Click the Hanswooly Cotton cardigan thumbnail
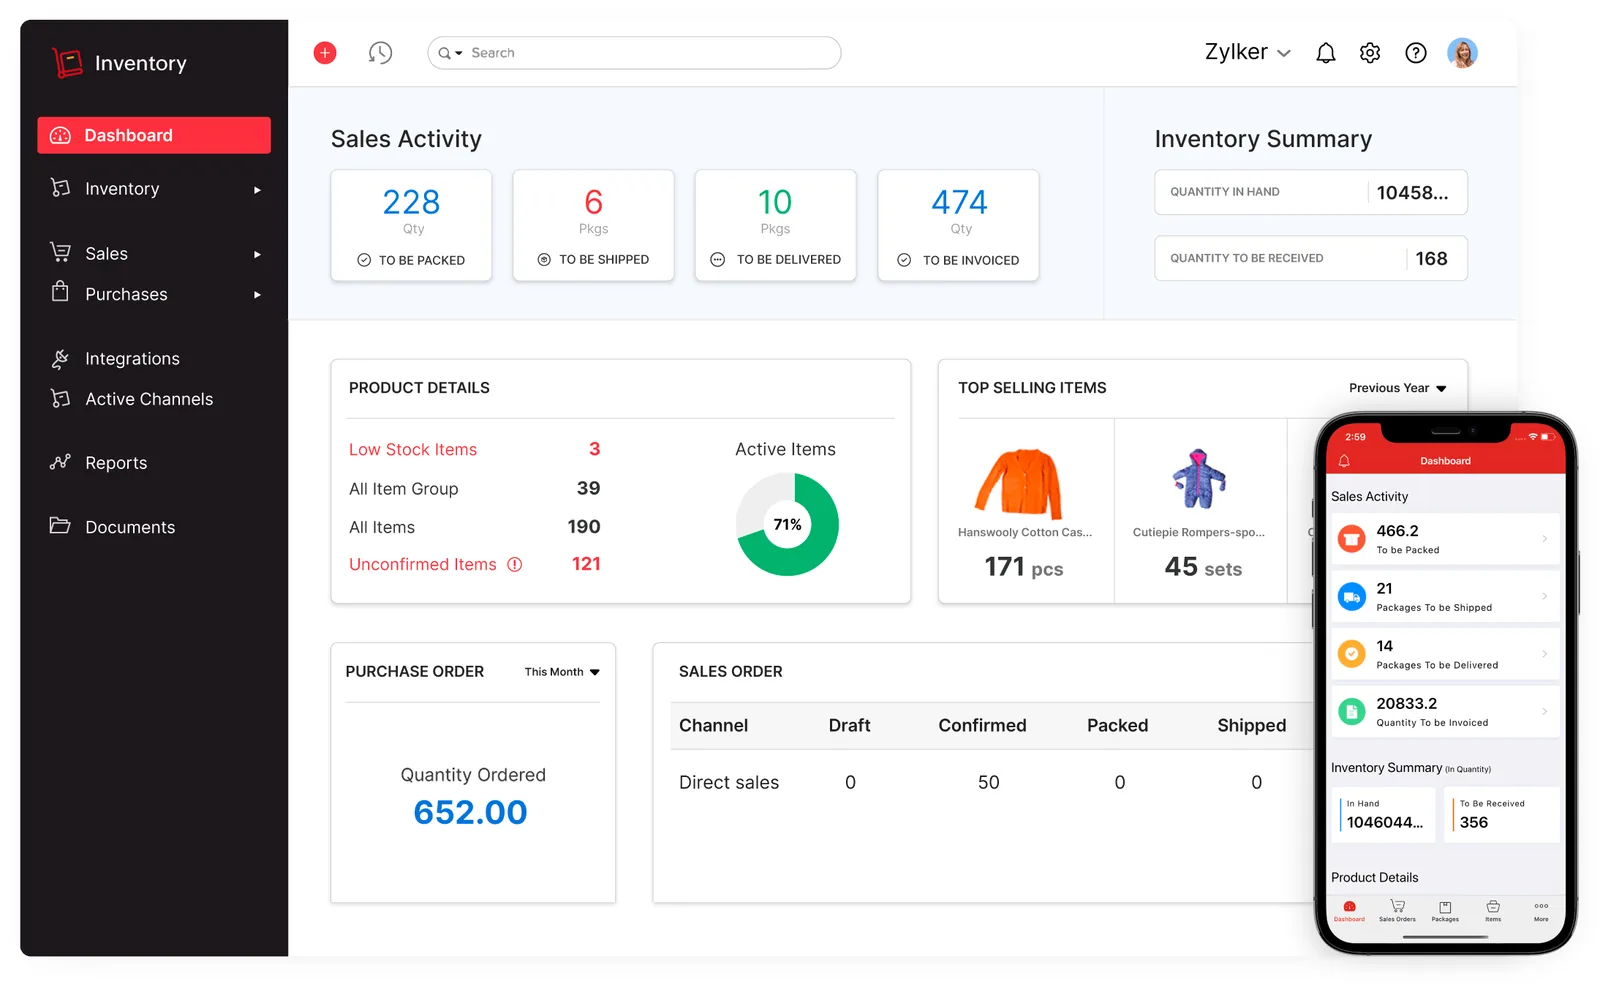The height and width of the screenshot is (984, 1600). 1020,483
